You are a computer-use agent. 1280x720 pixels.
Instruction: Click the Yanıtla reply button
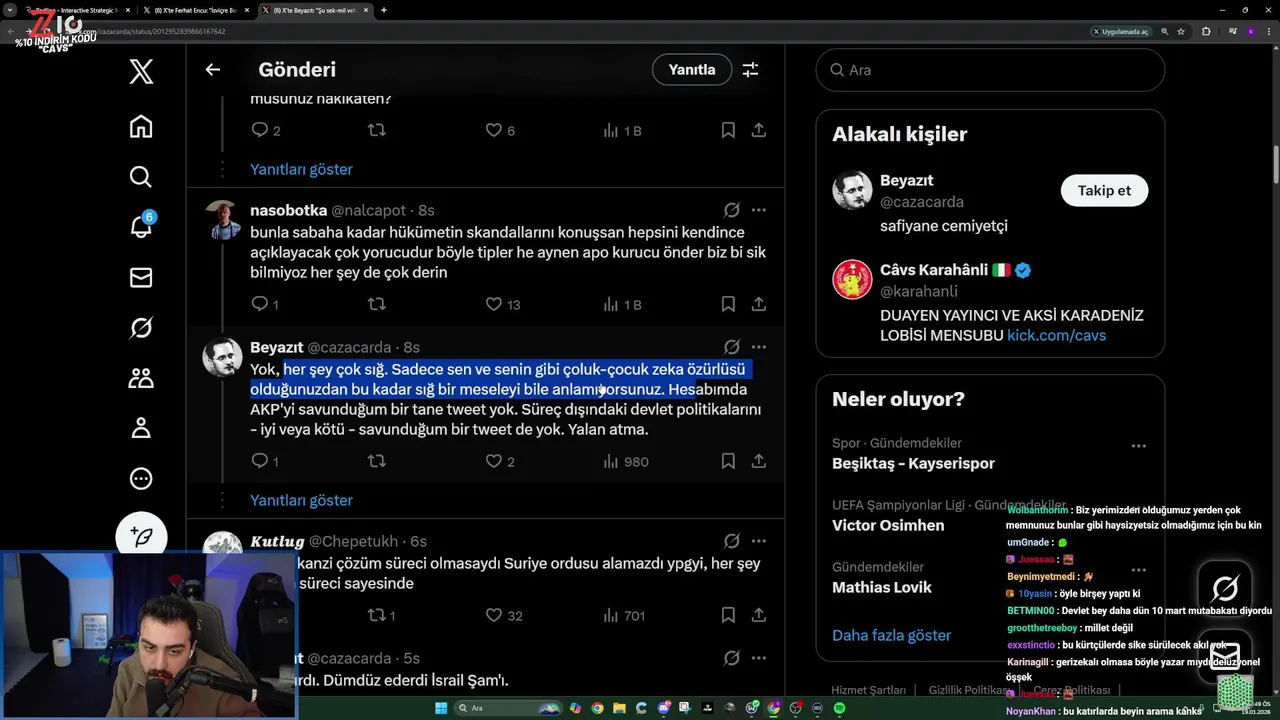point(692,70)
